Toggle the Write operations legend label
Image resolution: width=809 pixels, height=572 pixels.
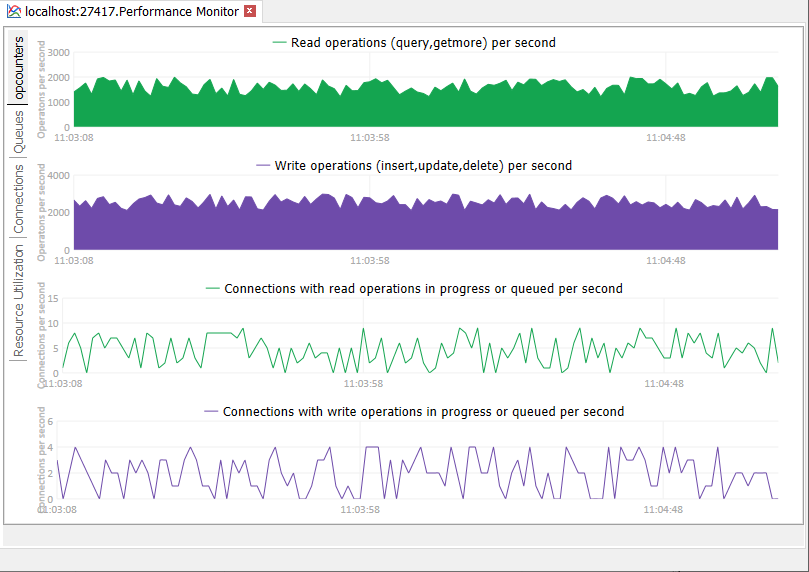click(x=423, y=165)
